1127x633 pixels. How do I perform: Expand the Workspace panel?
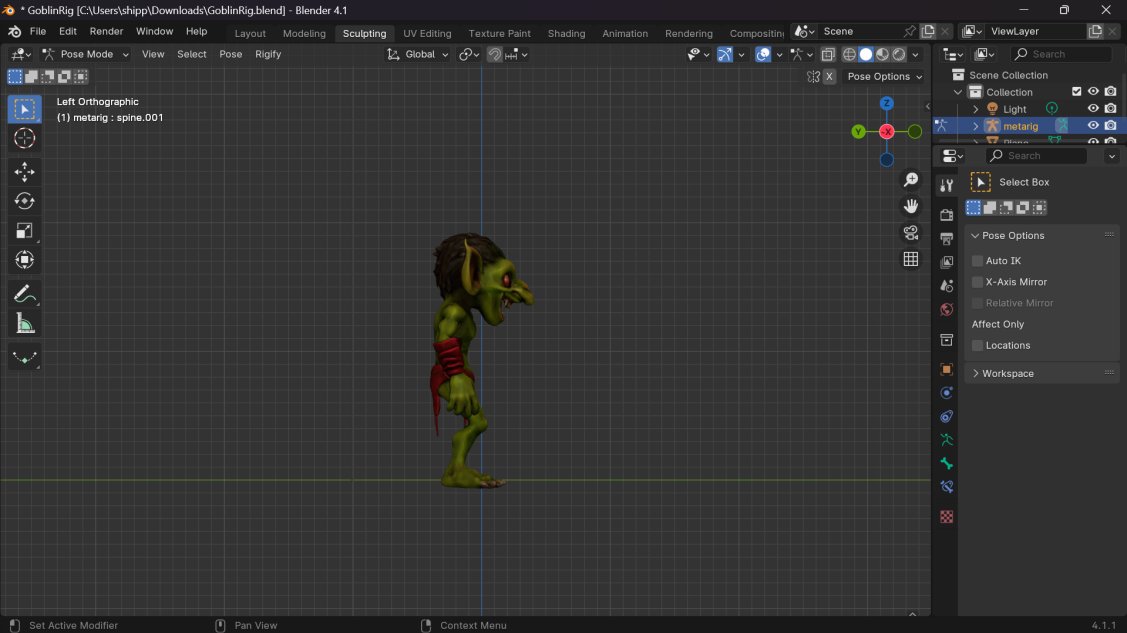click(1007, 373)
